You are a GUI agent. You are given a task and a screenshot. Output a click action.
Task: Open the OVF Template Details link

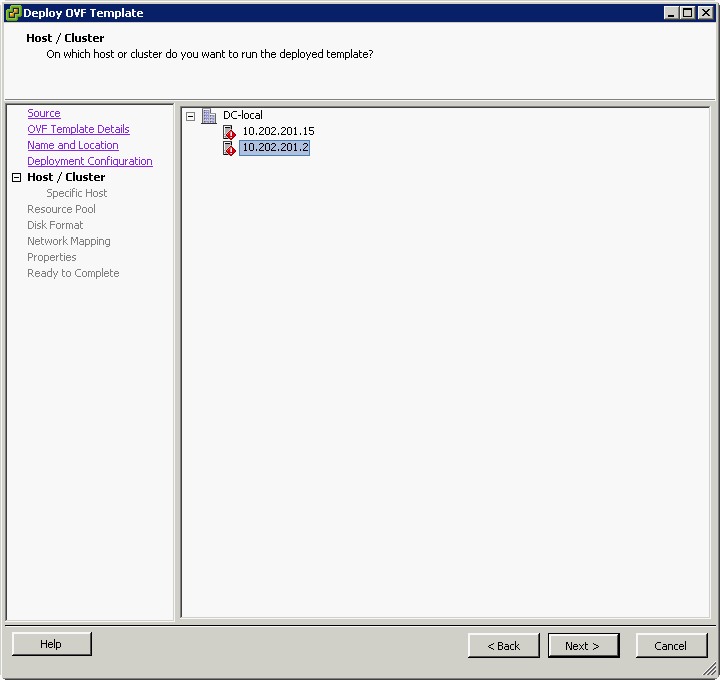(78, 129)
